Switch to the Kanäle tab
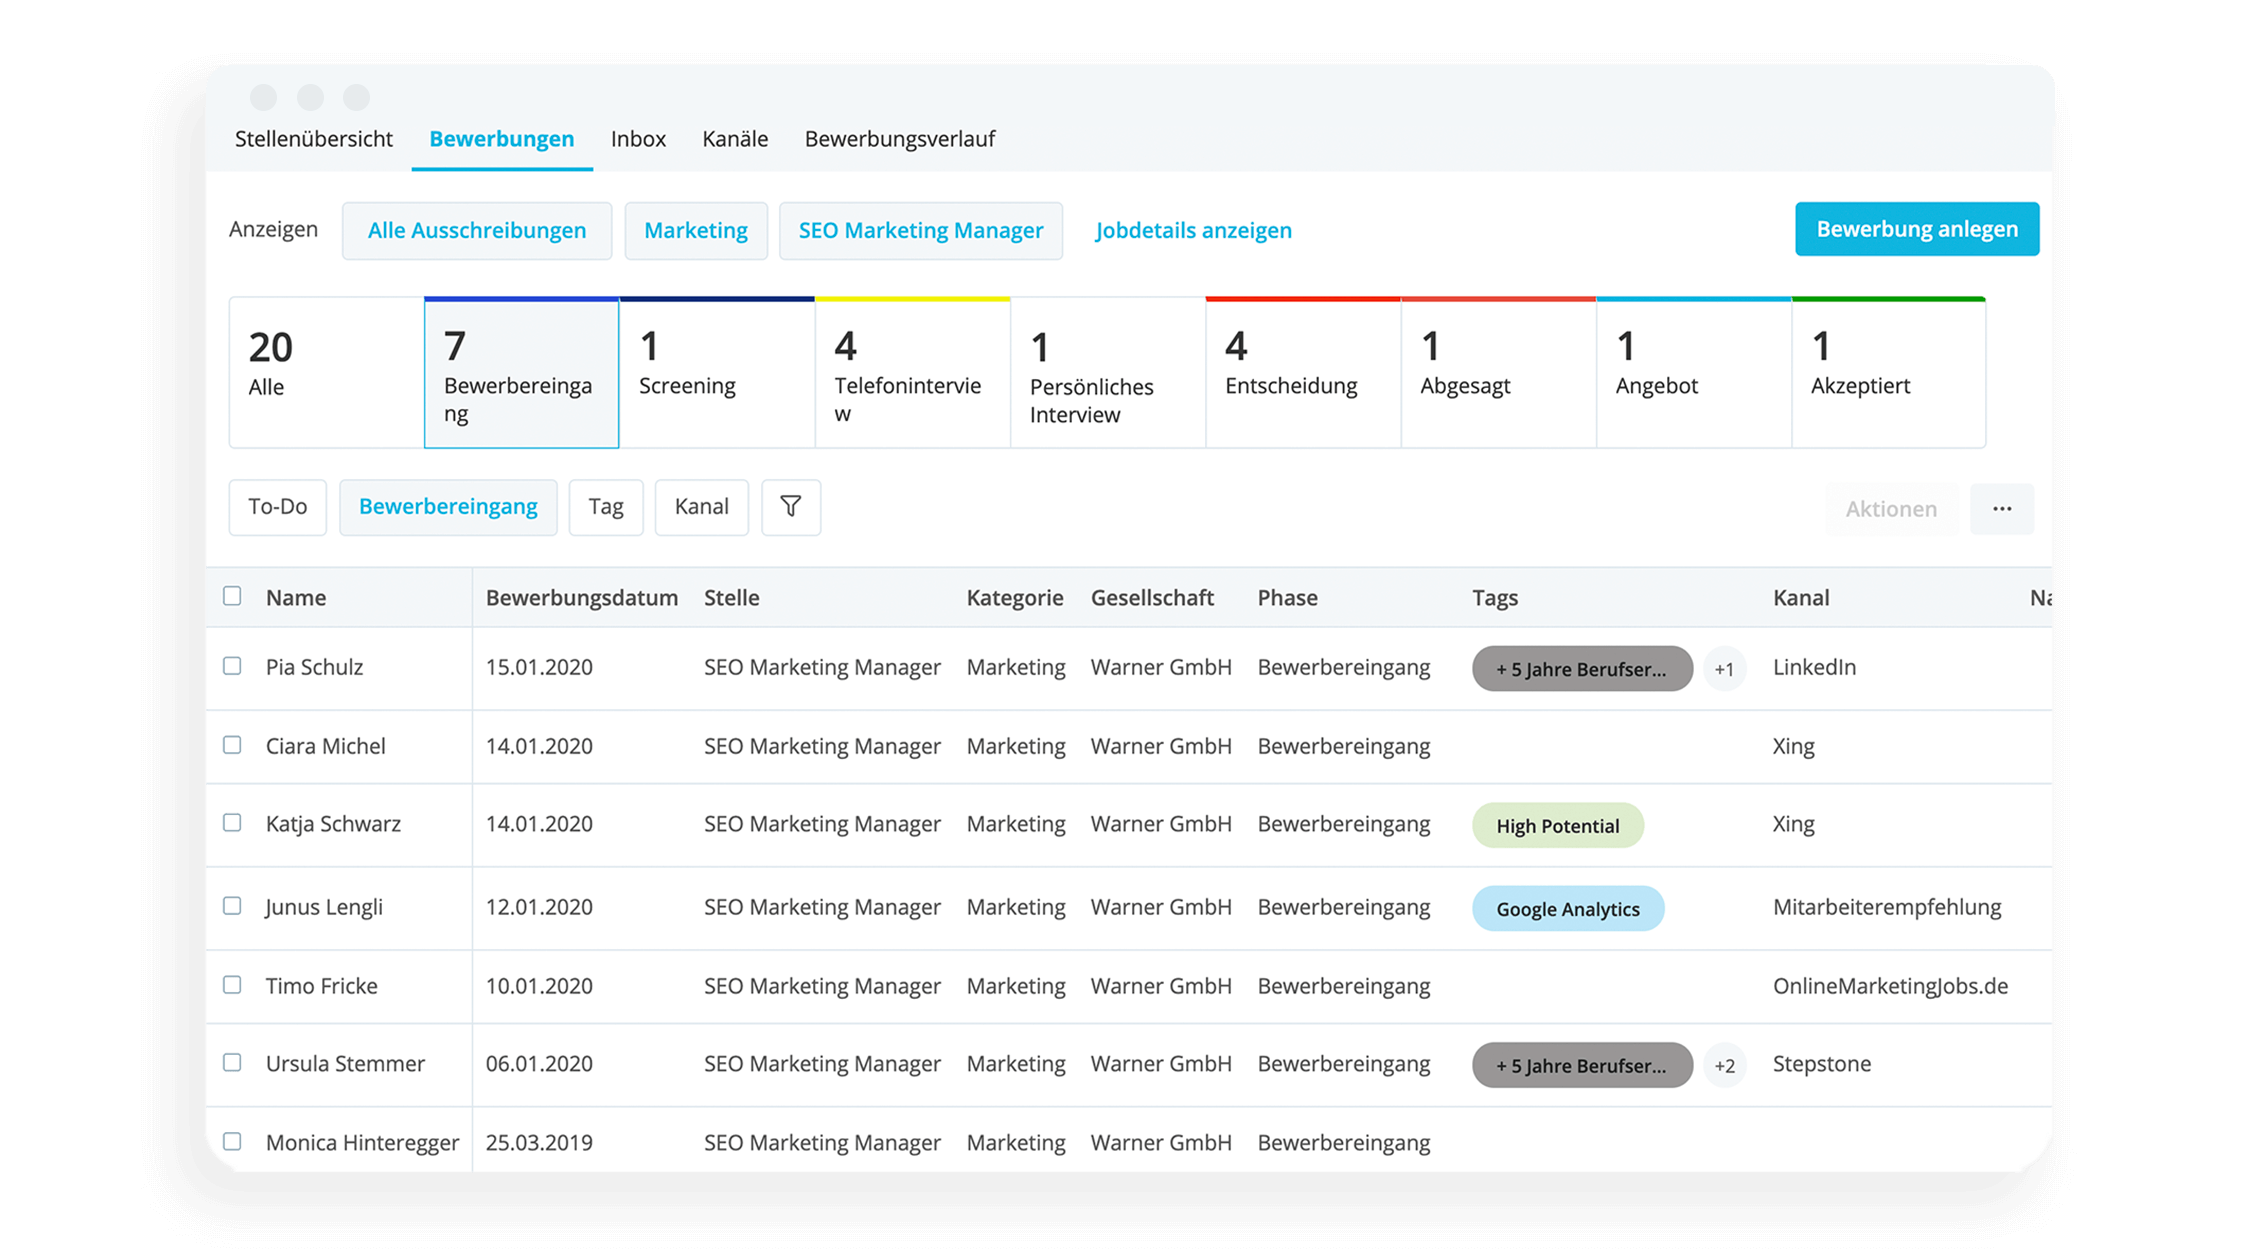2260x1260 pixels. pos(735,139)
